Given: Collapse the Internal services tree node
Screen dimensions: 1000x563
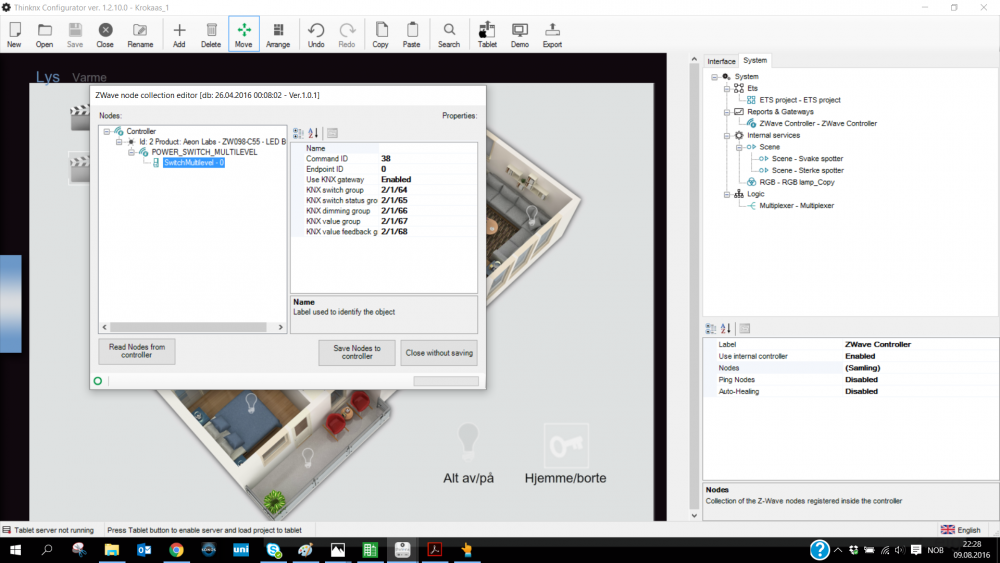Looking at the screenshot, I should pyautogui.click(x=728, y=135).
